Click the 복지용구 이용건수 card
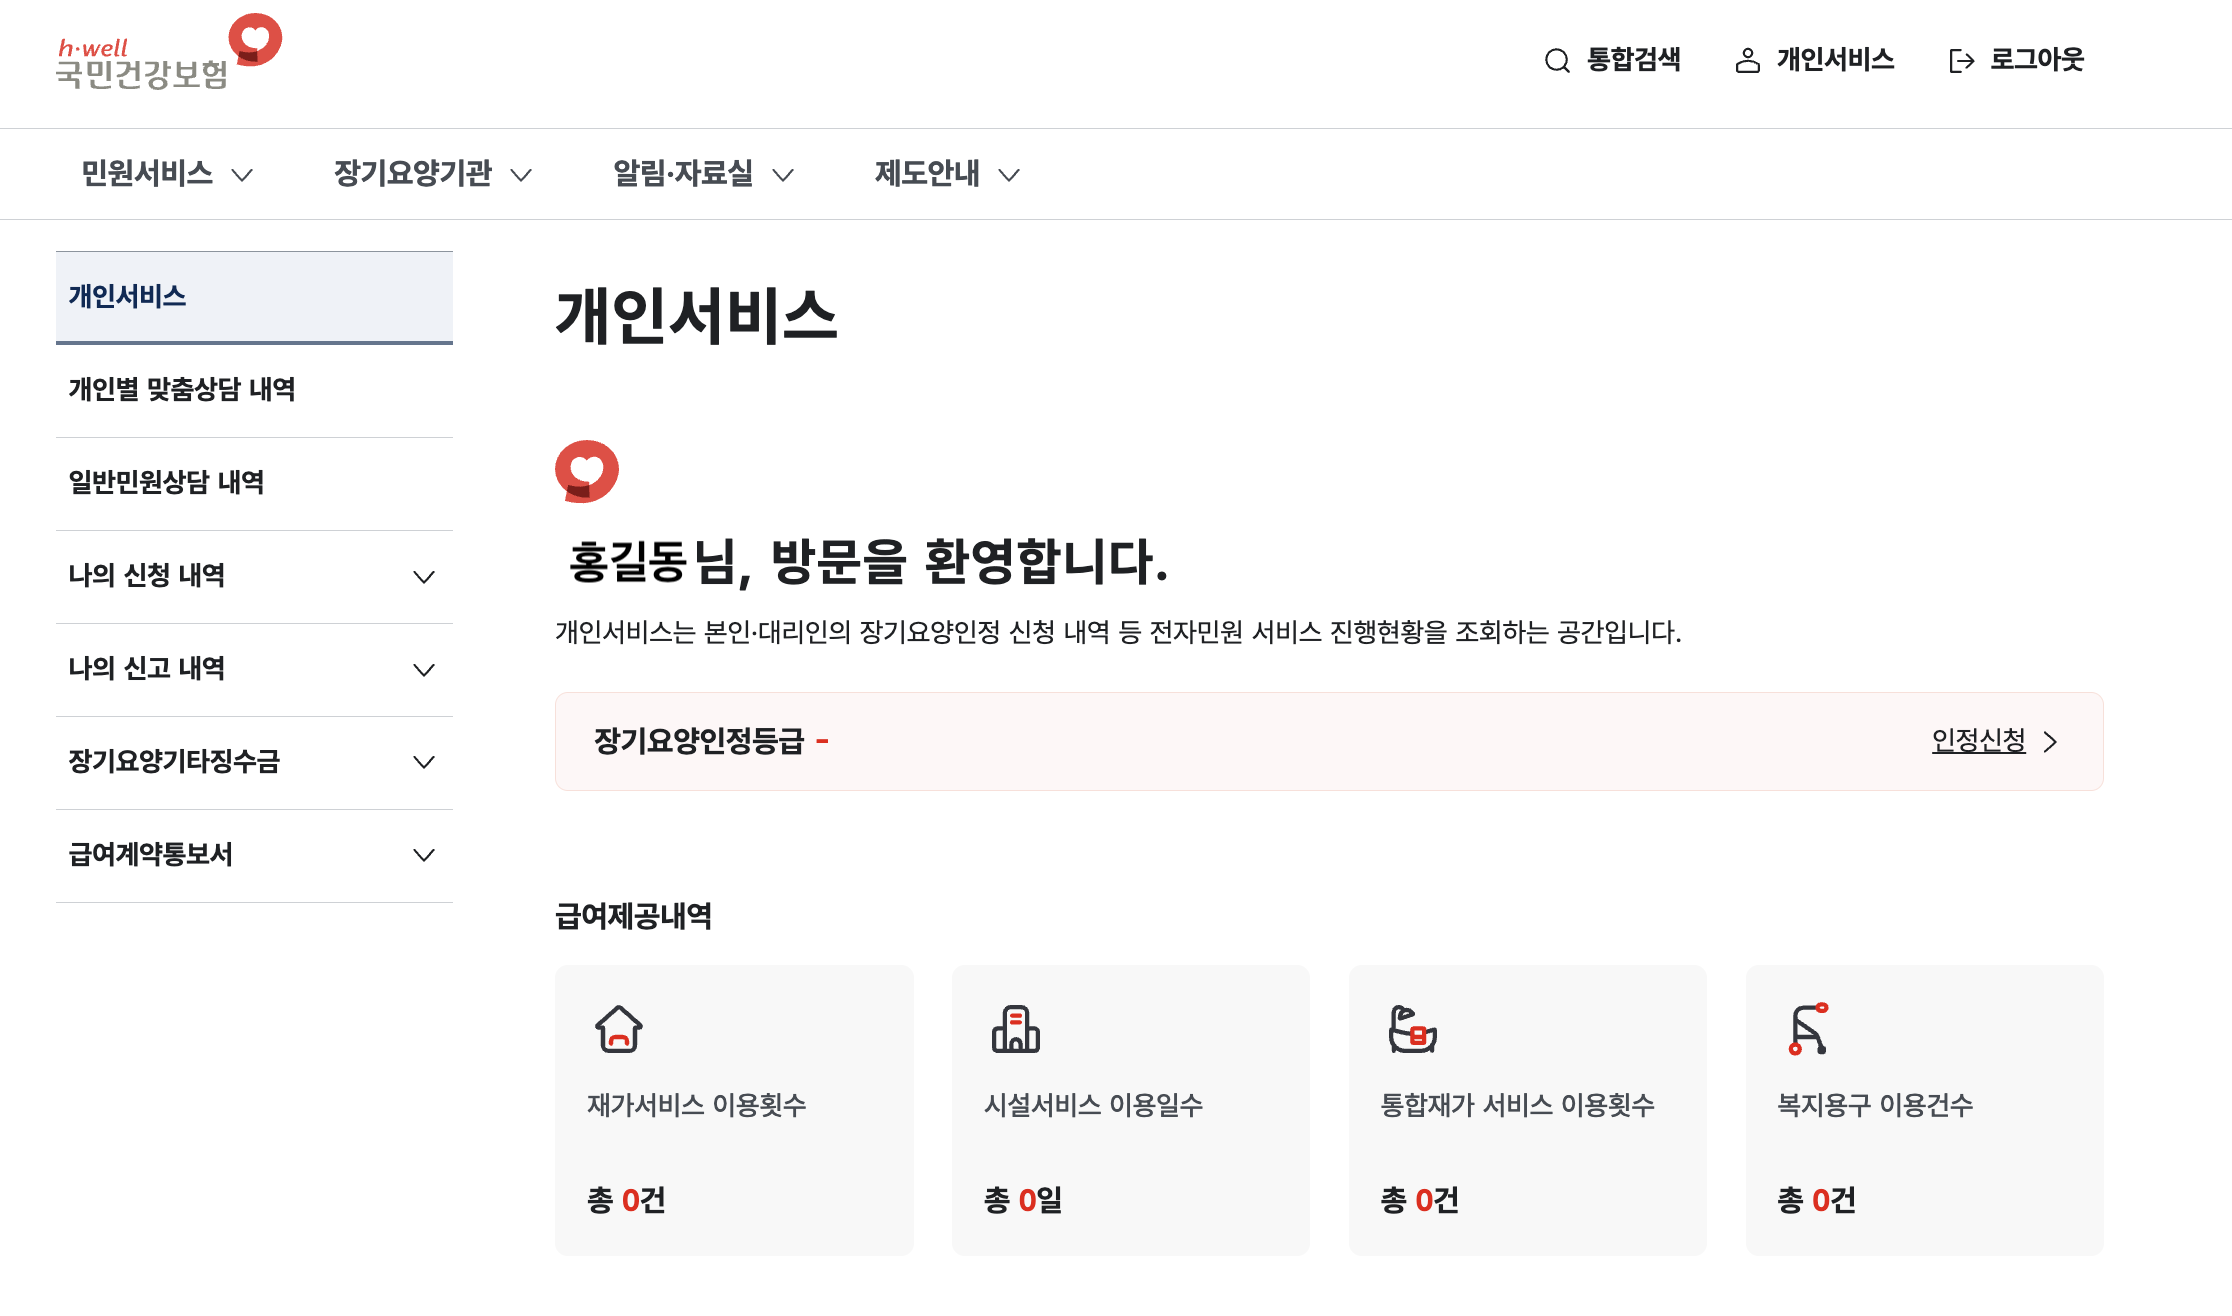The width and height of the screenshot is (2232, 1316). tap(1925, 1110)
